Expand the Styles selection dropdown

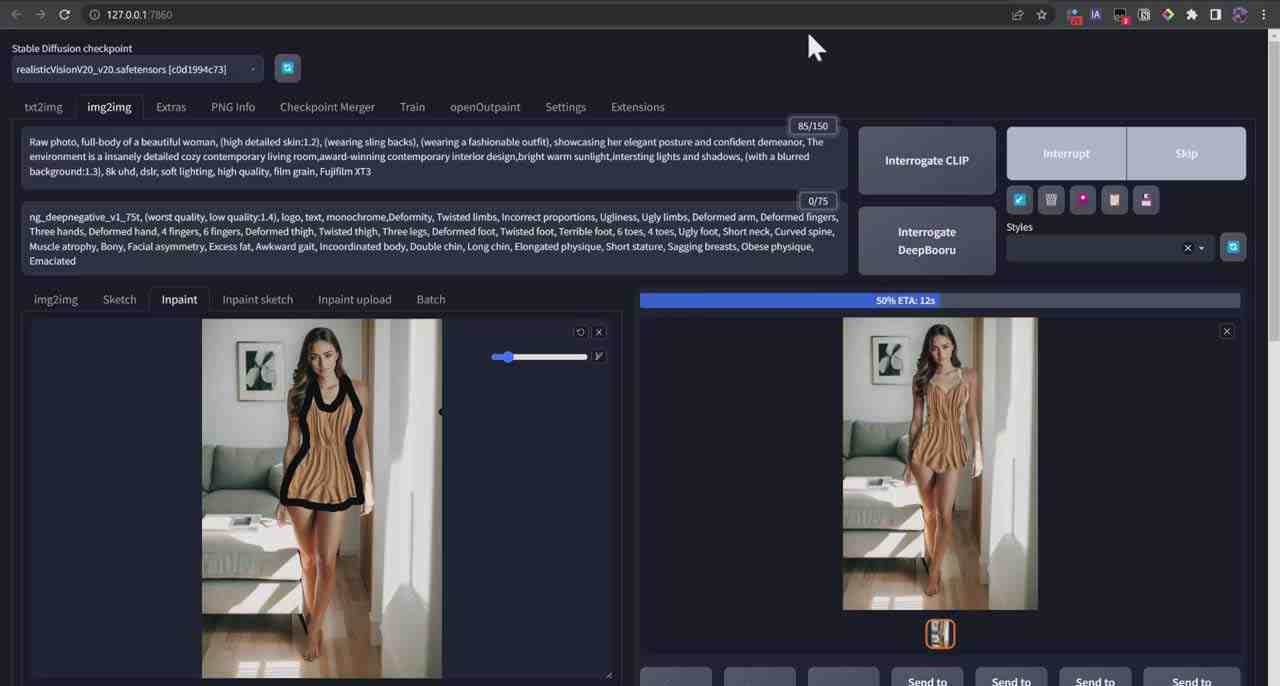(x=1200, y=247)
